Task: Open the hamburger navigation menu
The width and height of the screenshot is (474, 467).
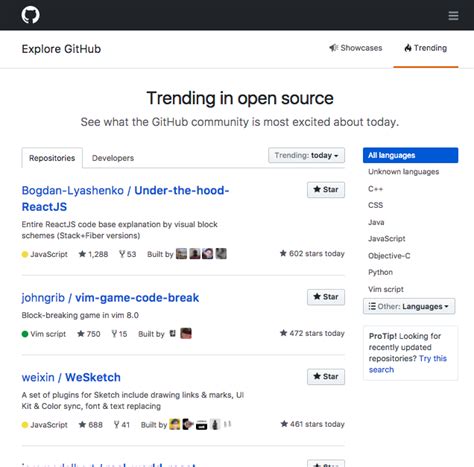Action: click(x=453, y=16)
